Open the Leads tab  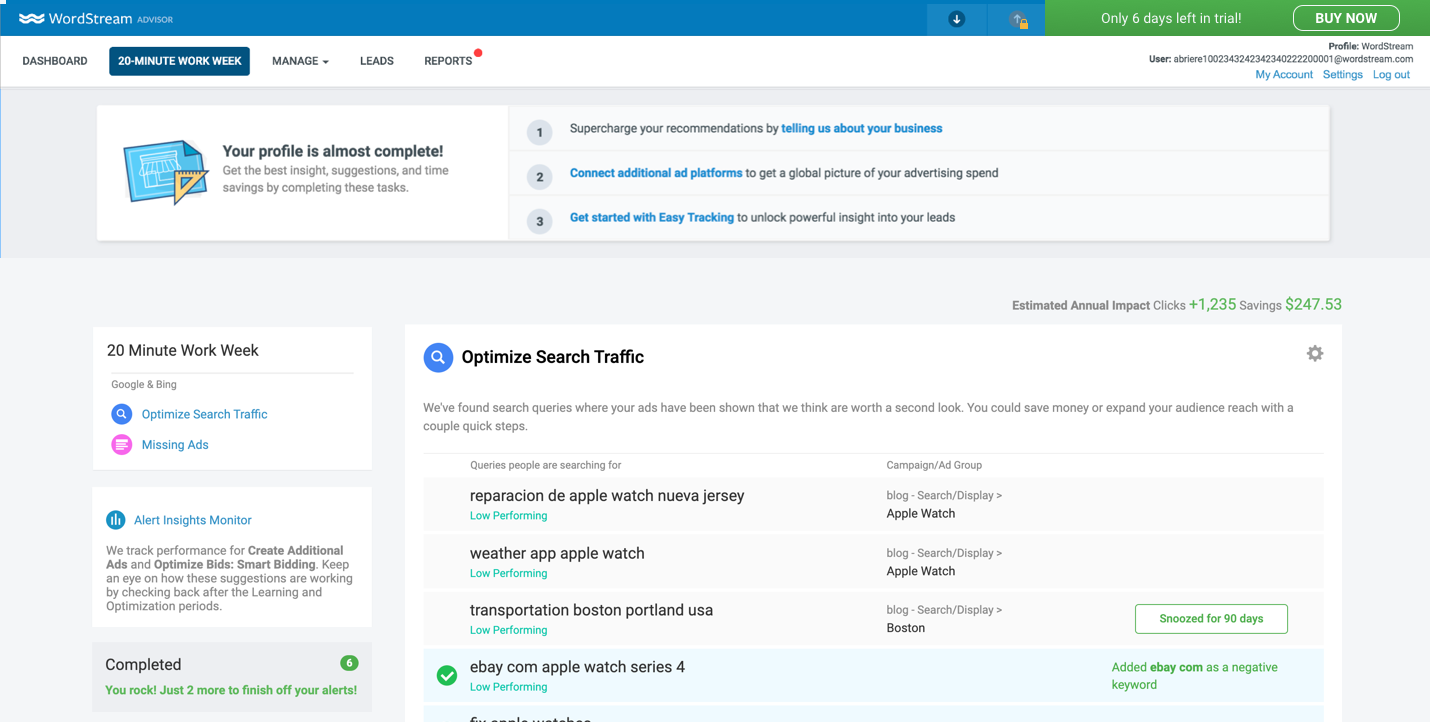point(377,61)
